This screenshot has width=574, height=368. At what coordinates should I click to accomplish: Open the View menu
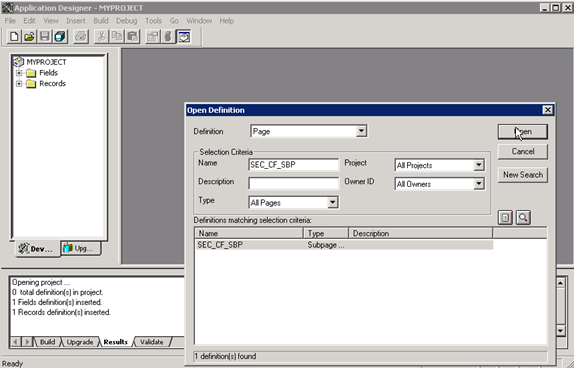(x=51, y=21)
